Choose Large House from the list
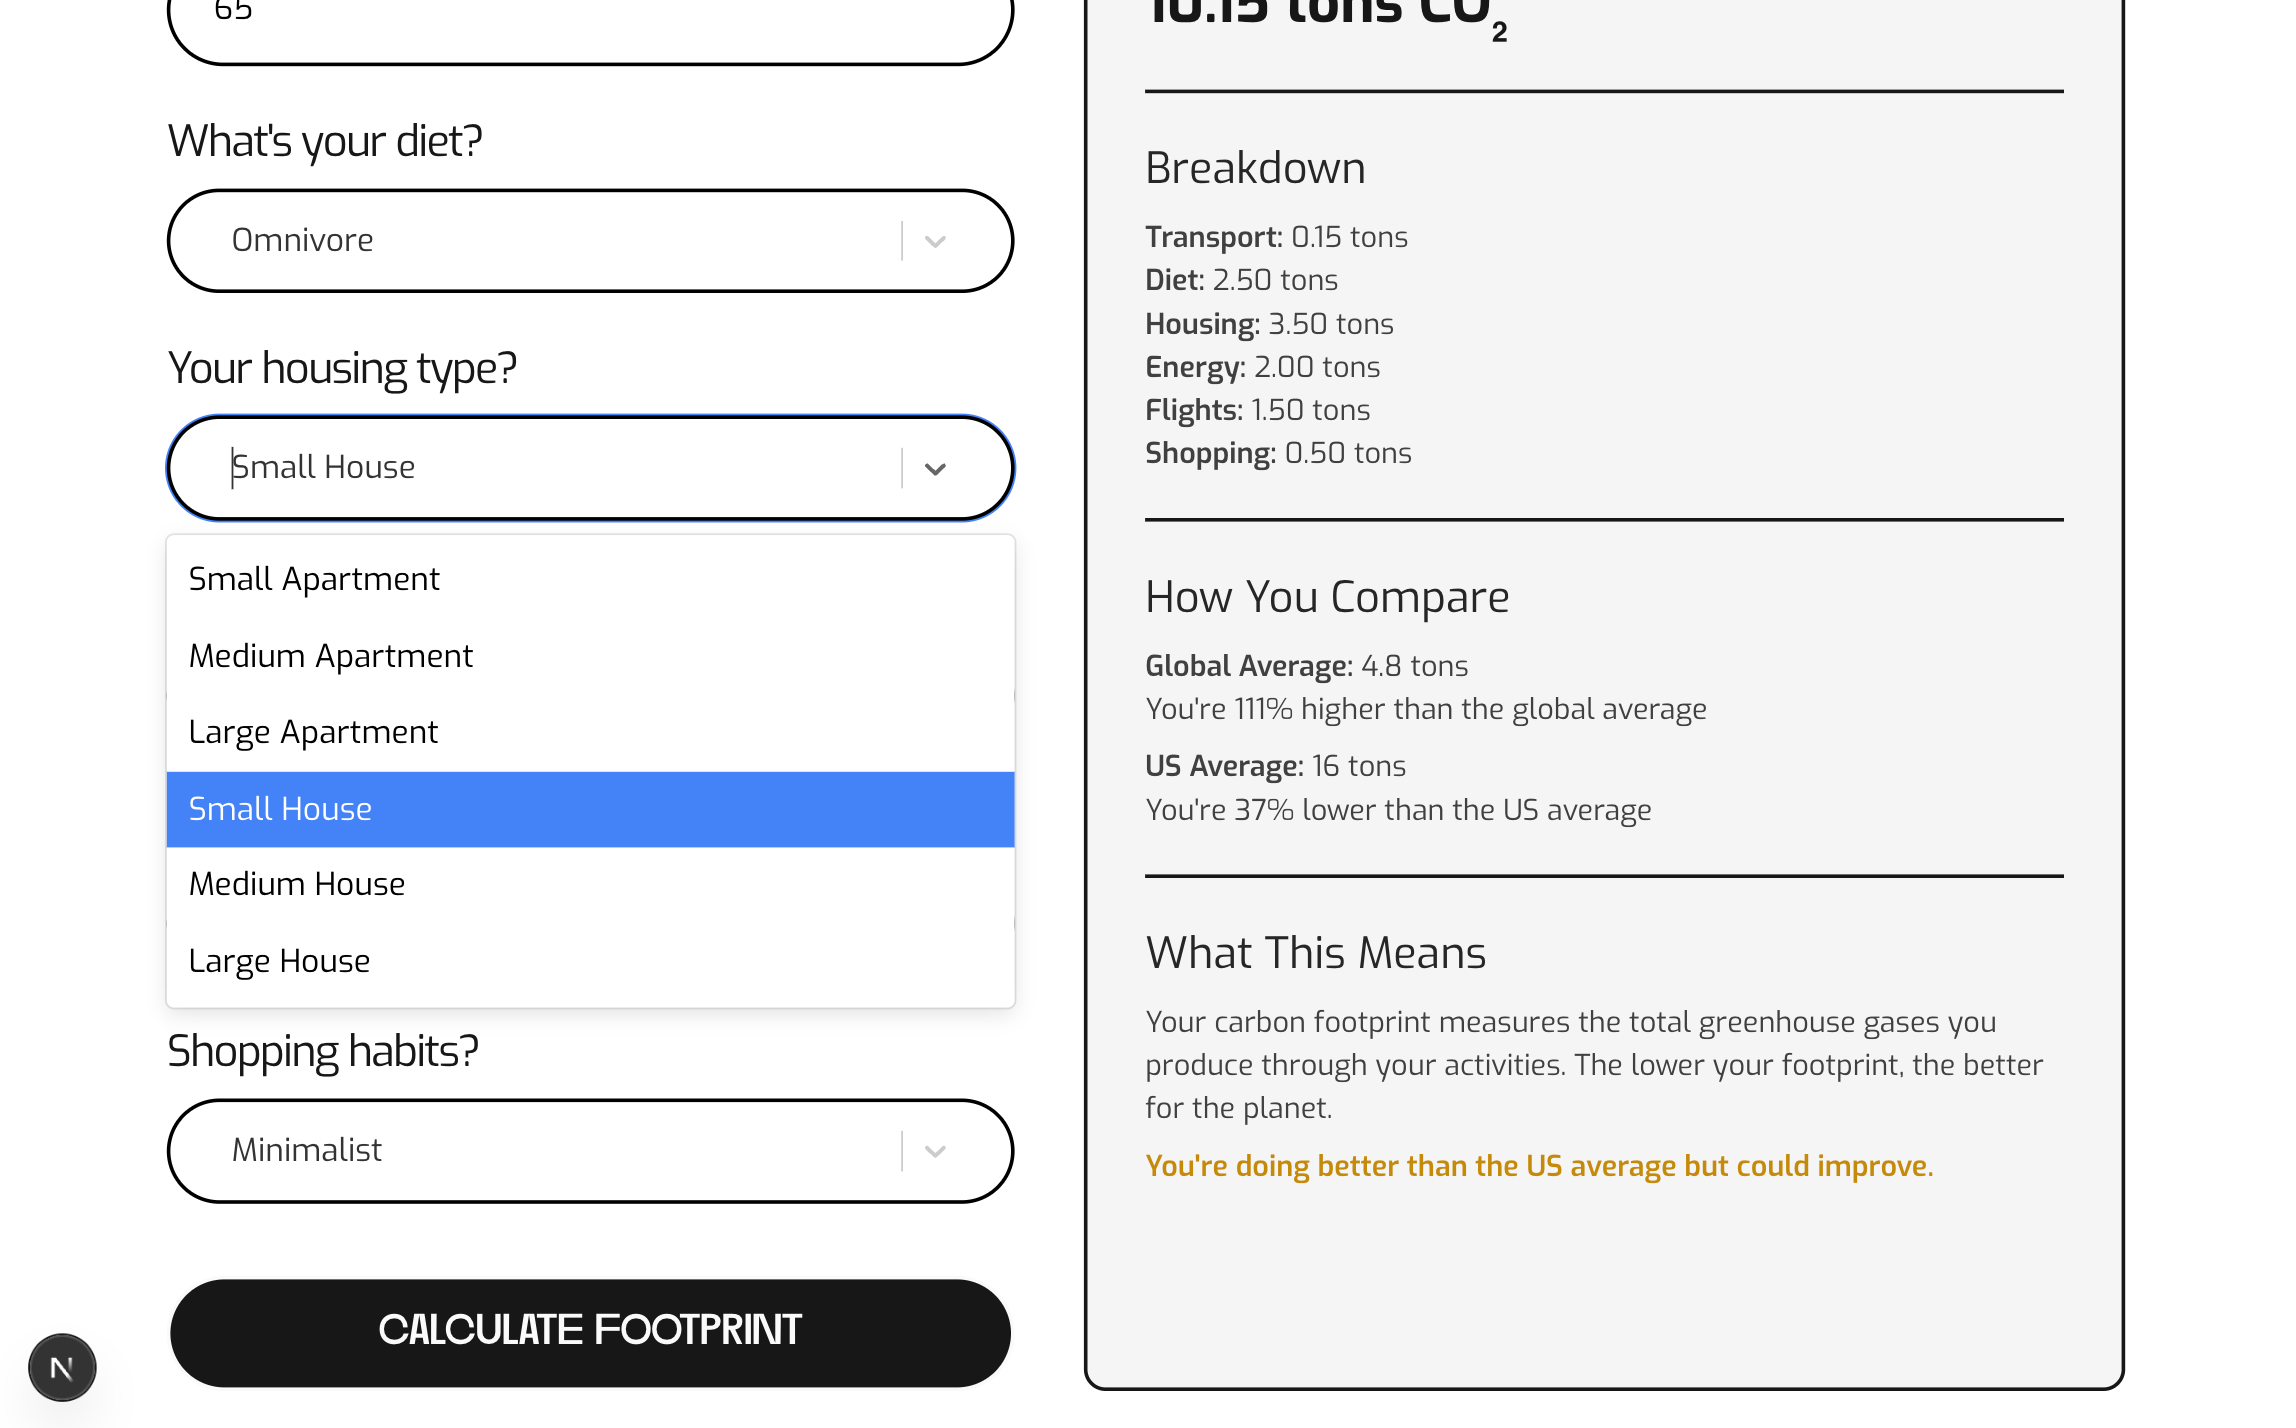 (x=279, y=961)
